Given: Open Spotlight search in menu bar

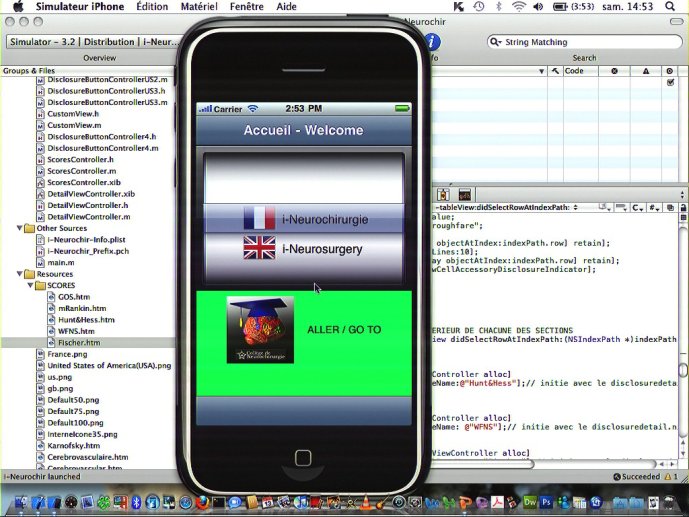Looking at the screenshot, I should [670, 6].
